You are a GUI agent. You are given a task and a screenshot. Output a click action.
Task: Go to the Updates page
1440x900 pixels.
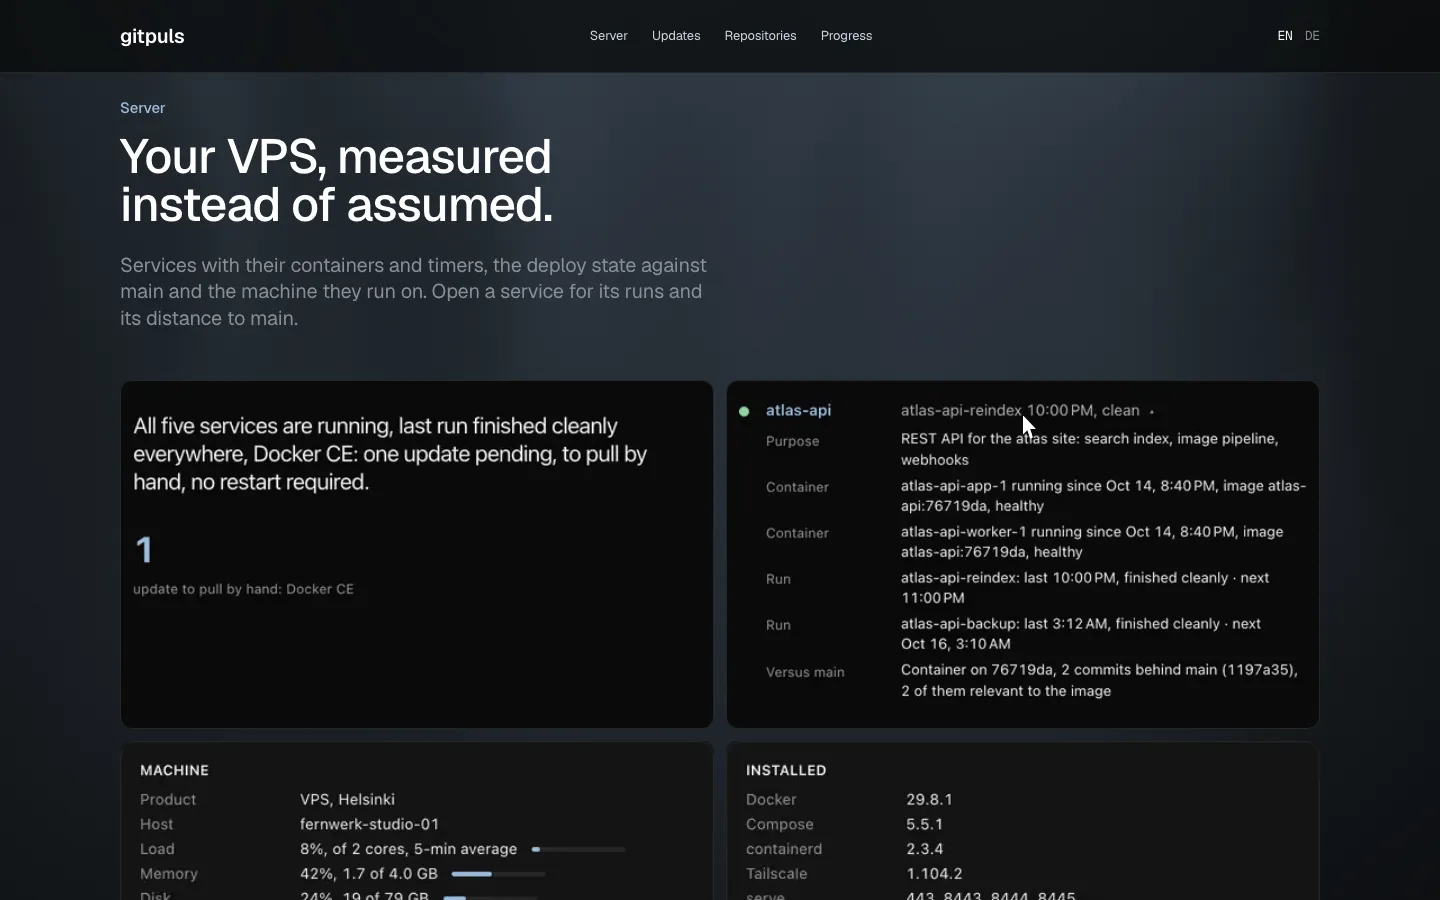[676, 36]
